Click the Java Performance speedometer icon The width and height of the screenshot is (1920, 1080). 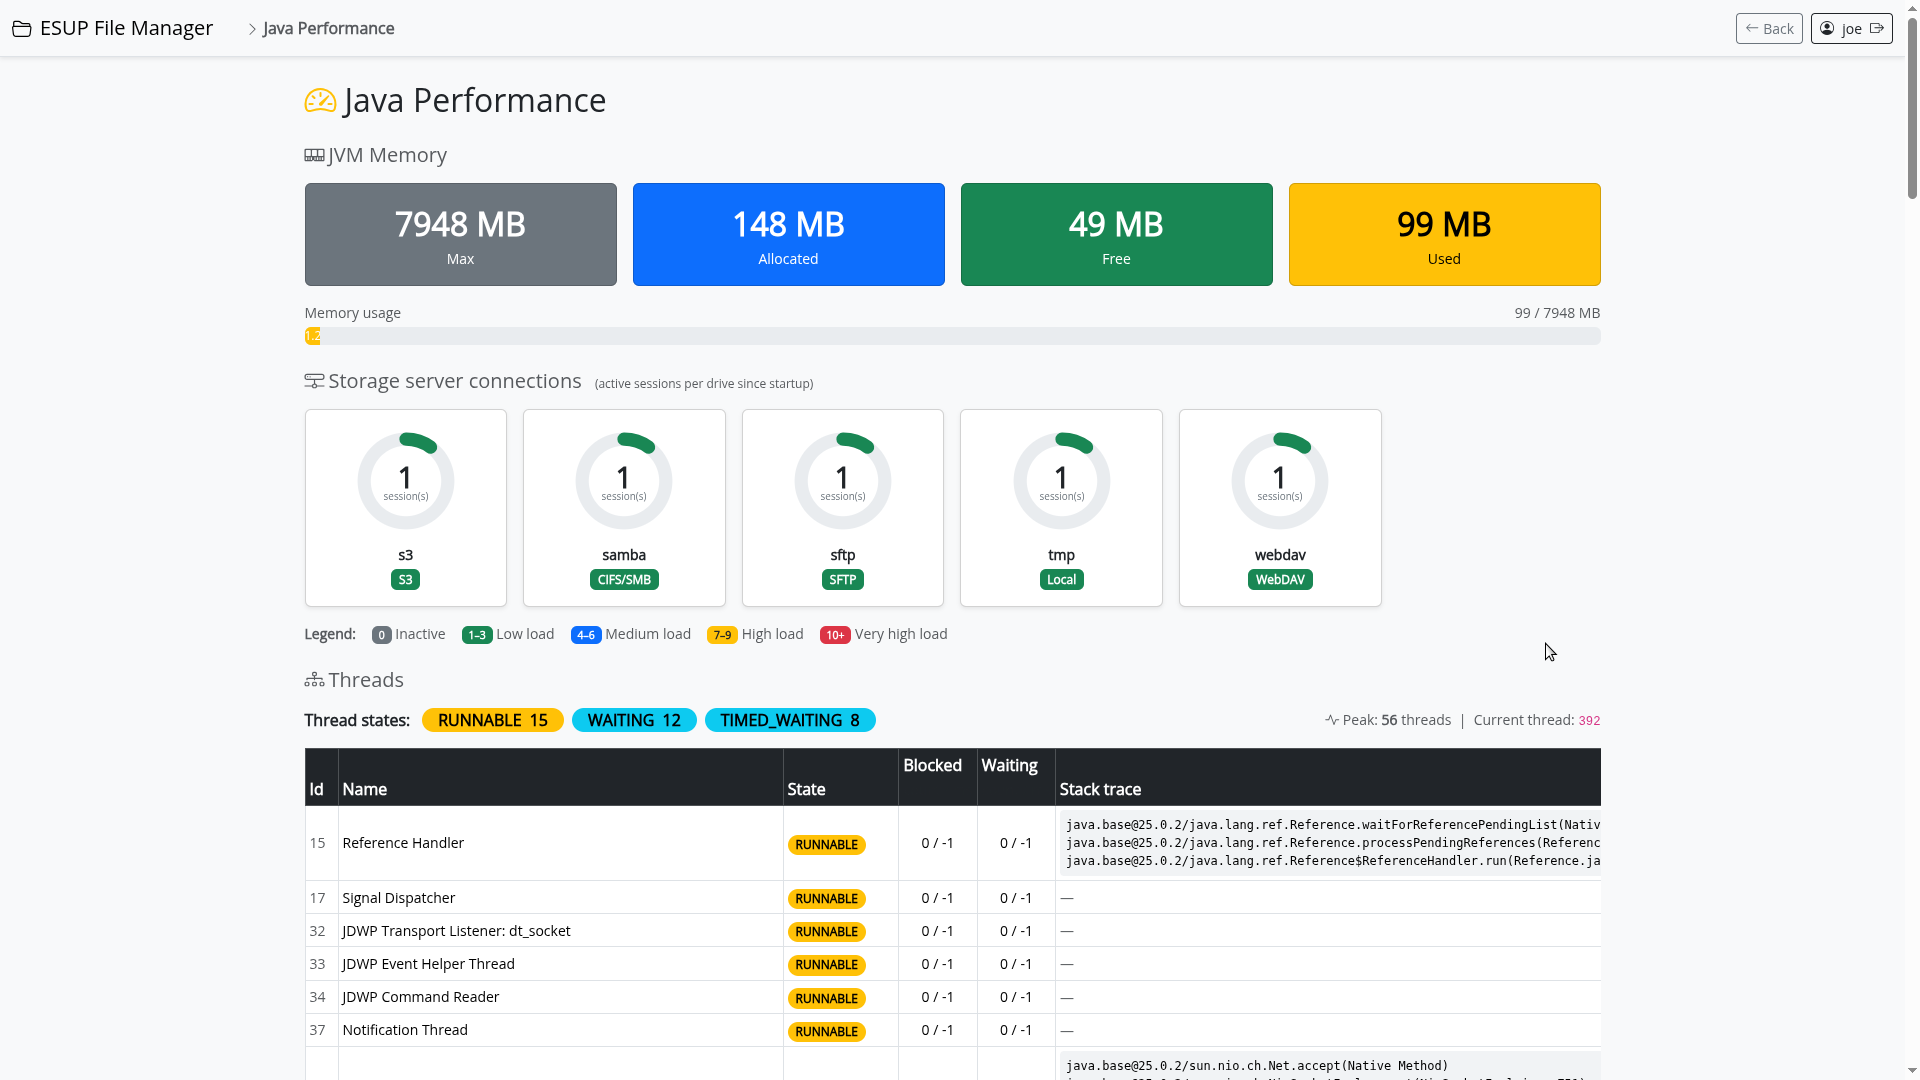[x=320, y=101]
